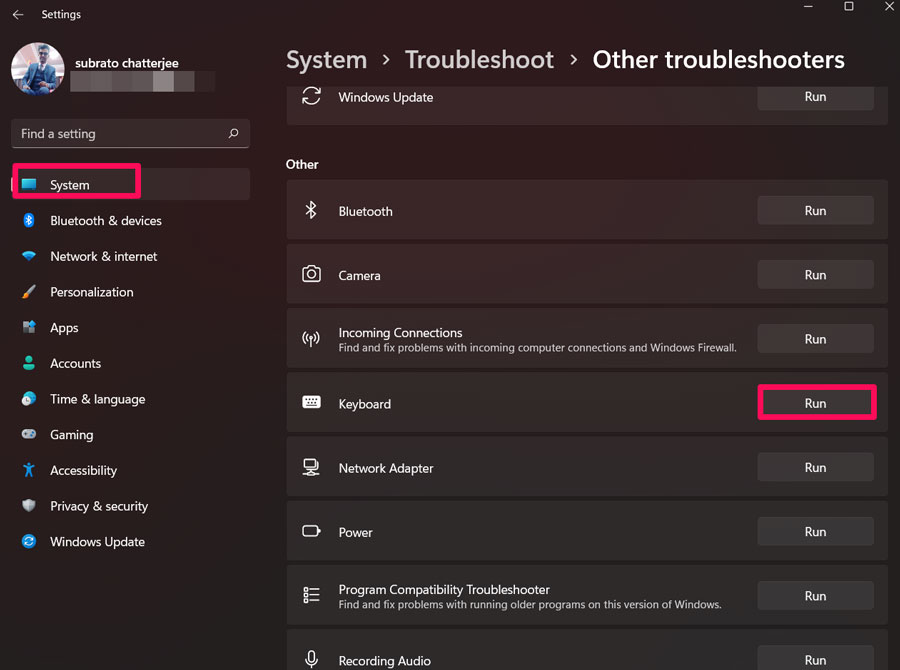The height and width of the screenshot is (670, 900).
Task: Click the Apps sidebar icon
Action: (x=29, y=327)
